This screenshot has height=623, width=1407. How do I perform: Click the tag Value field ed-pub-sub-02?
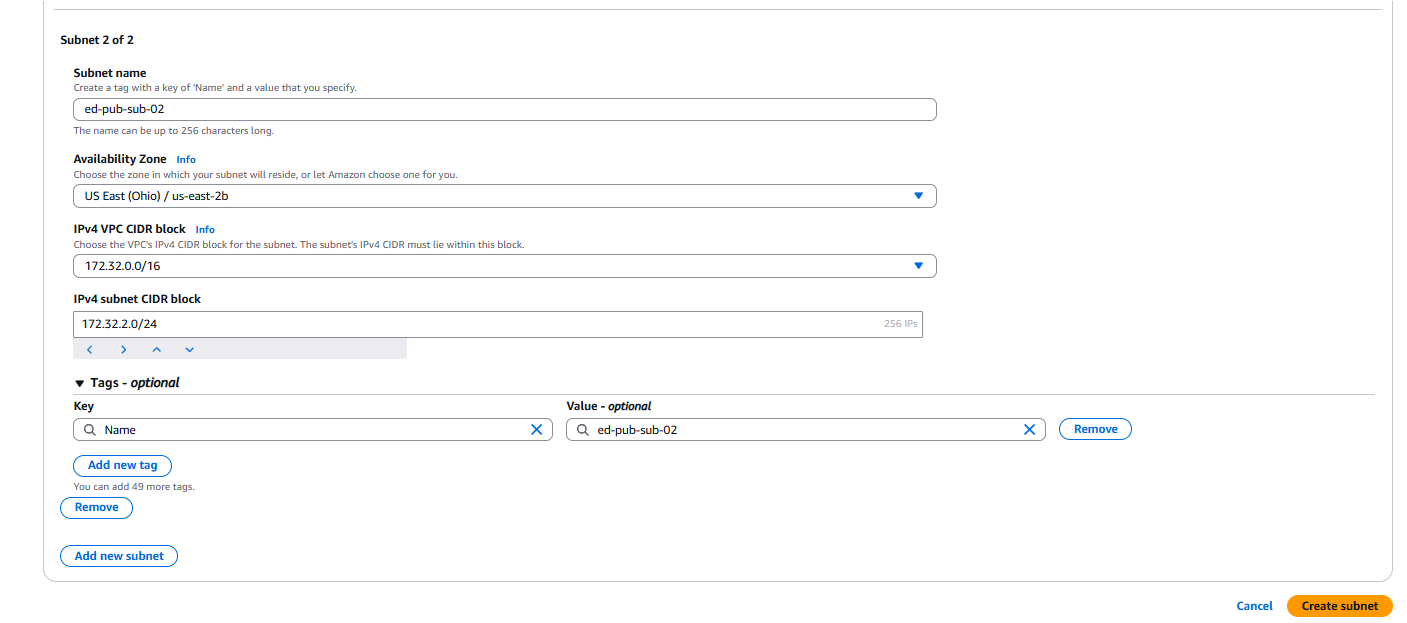point(806,429)
